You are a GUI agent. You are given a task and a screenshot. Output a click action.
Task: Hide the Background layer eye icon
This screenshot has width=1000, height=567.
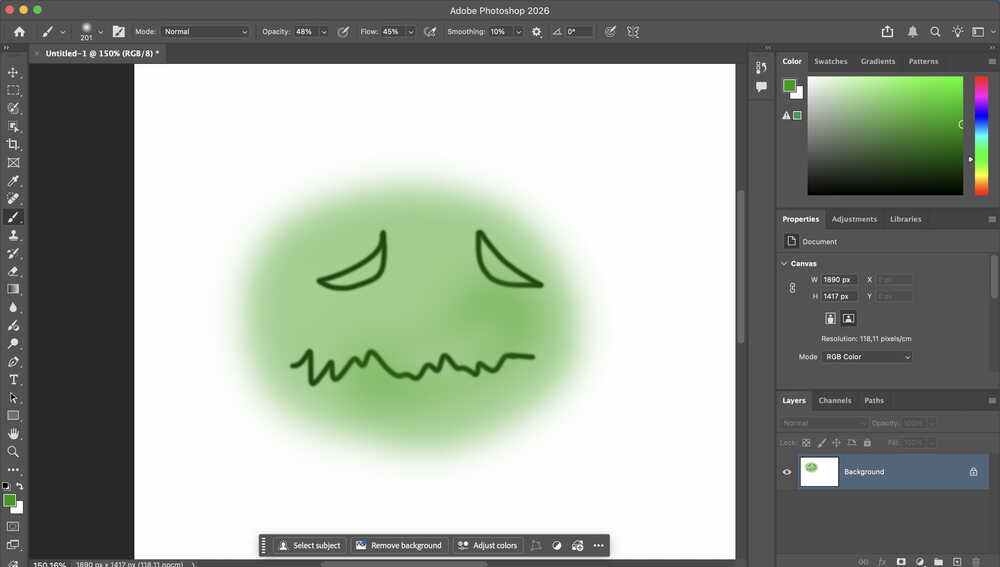786,472
